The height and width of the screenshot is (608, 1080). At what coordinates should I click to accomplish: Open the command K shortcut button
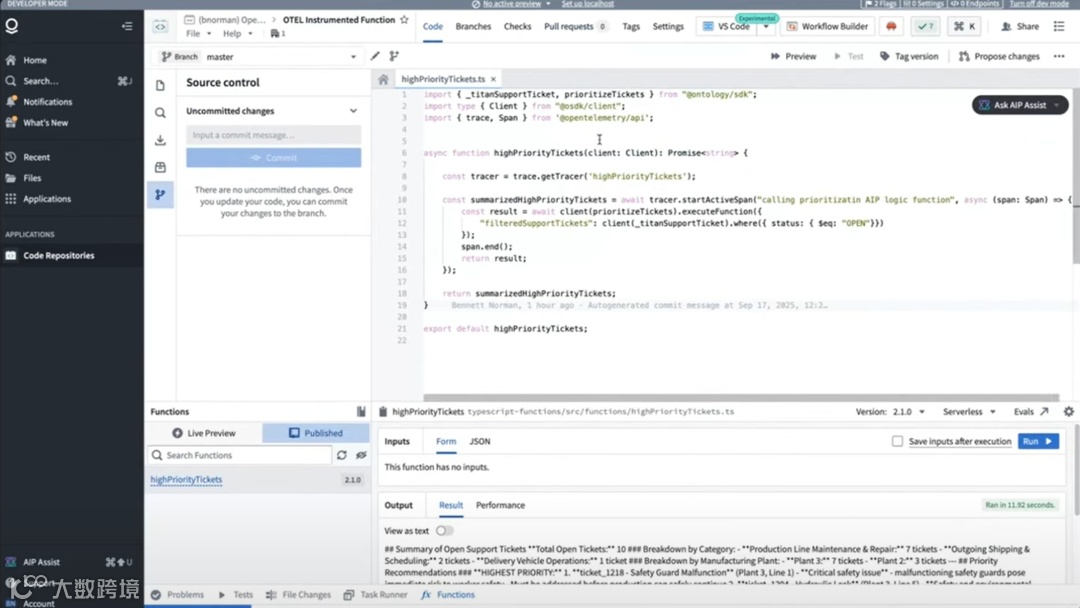(964, 26)
